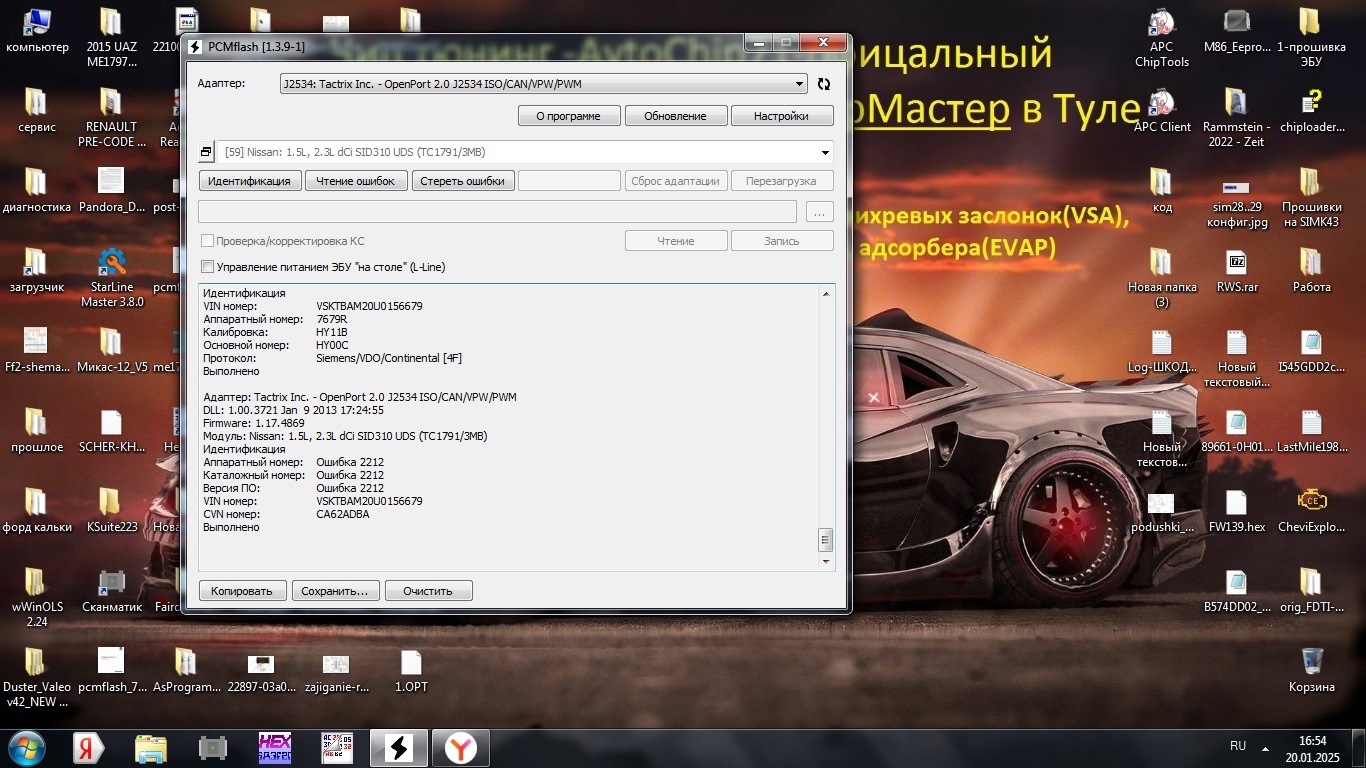Click the Идентификация button

tap(250, 181)
